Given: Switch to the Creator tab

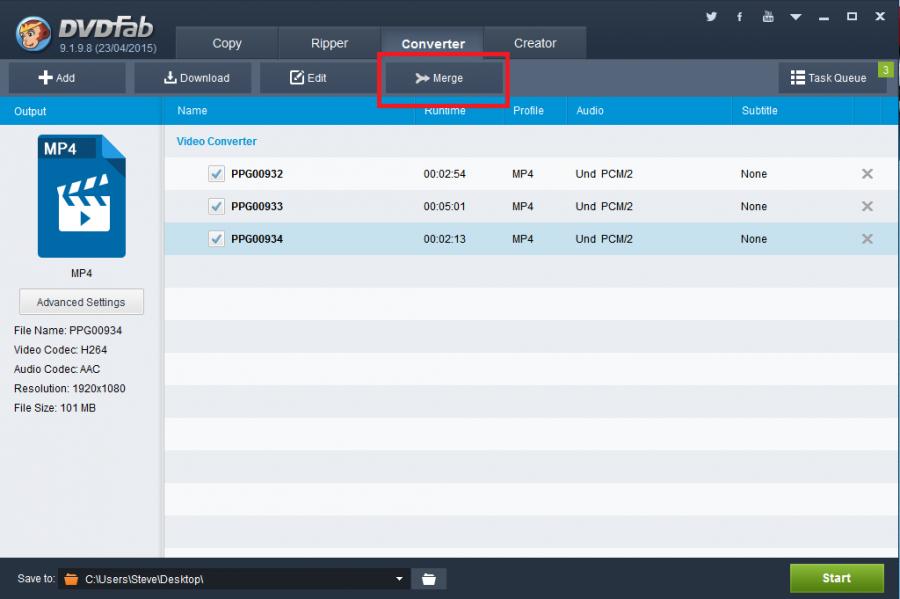Looking at the screenshot, I should [x=535, y=43].
